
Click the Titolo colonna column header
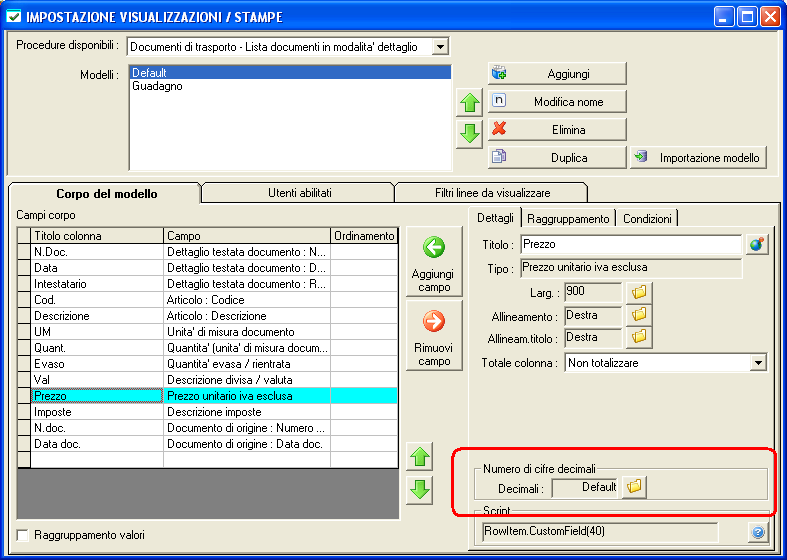click(x=97, y=235)
